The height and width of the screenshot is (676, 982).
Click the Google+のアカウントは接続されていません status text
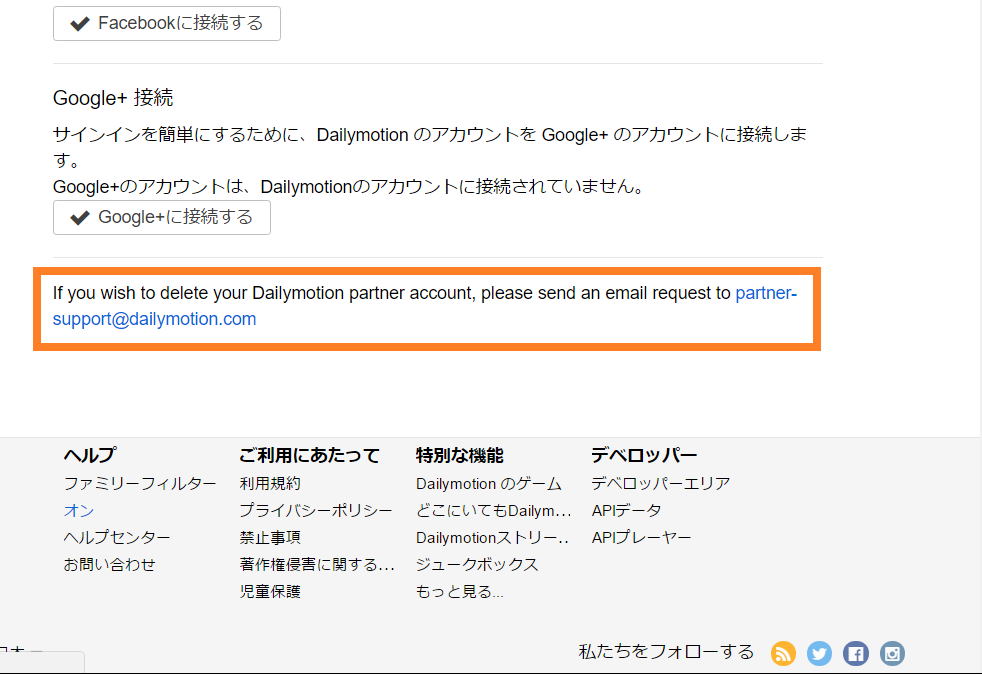pyautogui.click(x=349, y=187)
